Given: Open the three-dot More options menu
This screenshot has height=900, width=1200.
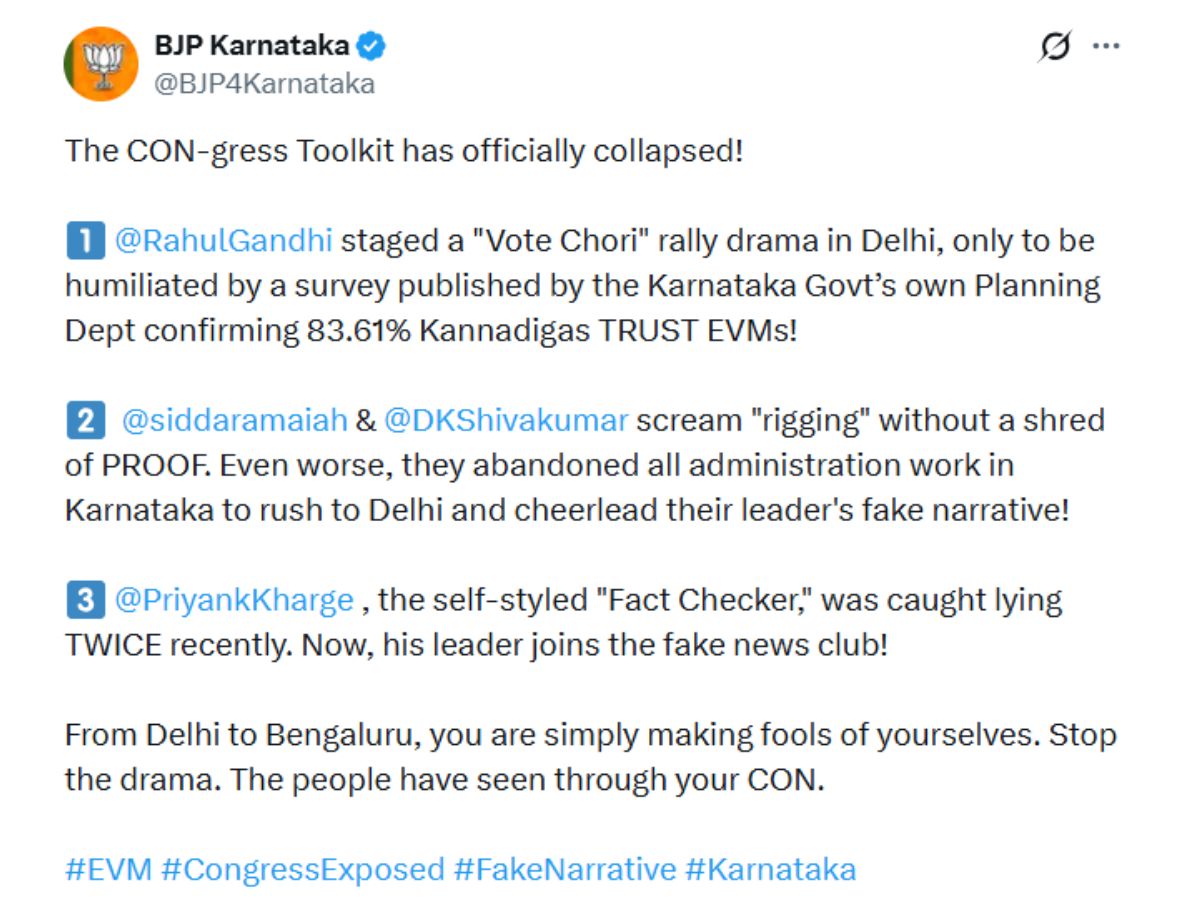Looking at the screenshot, I should pos(1106,46).
